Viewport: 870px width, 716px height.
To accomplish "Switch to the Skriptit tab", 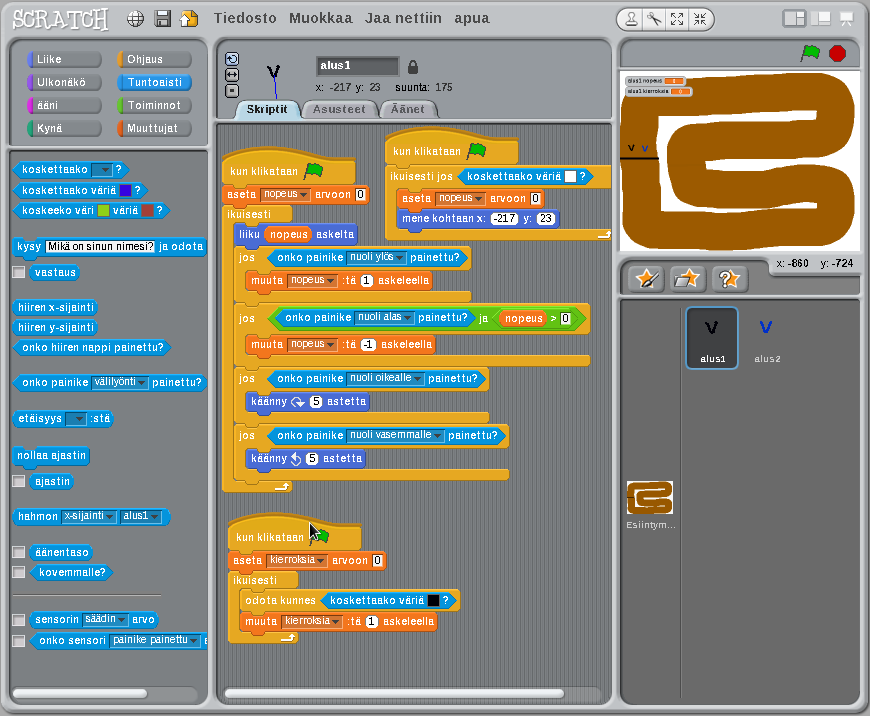I will coord(267,109).
